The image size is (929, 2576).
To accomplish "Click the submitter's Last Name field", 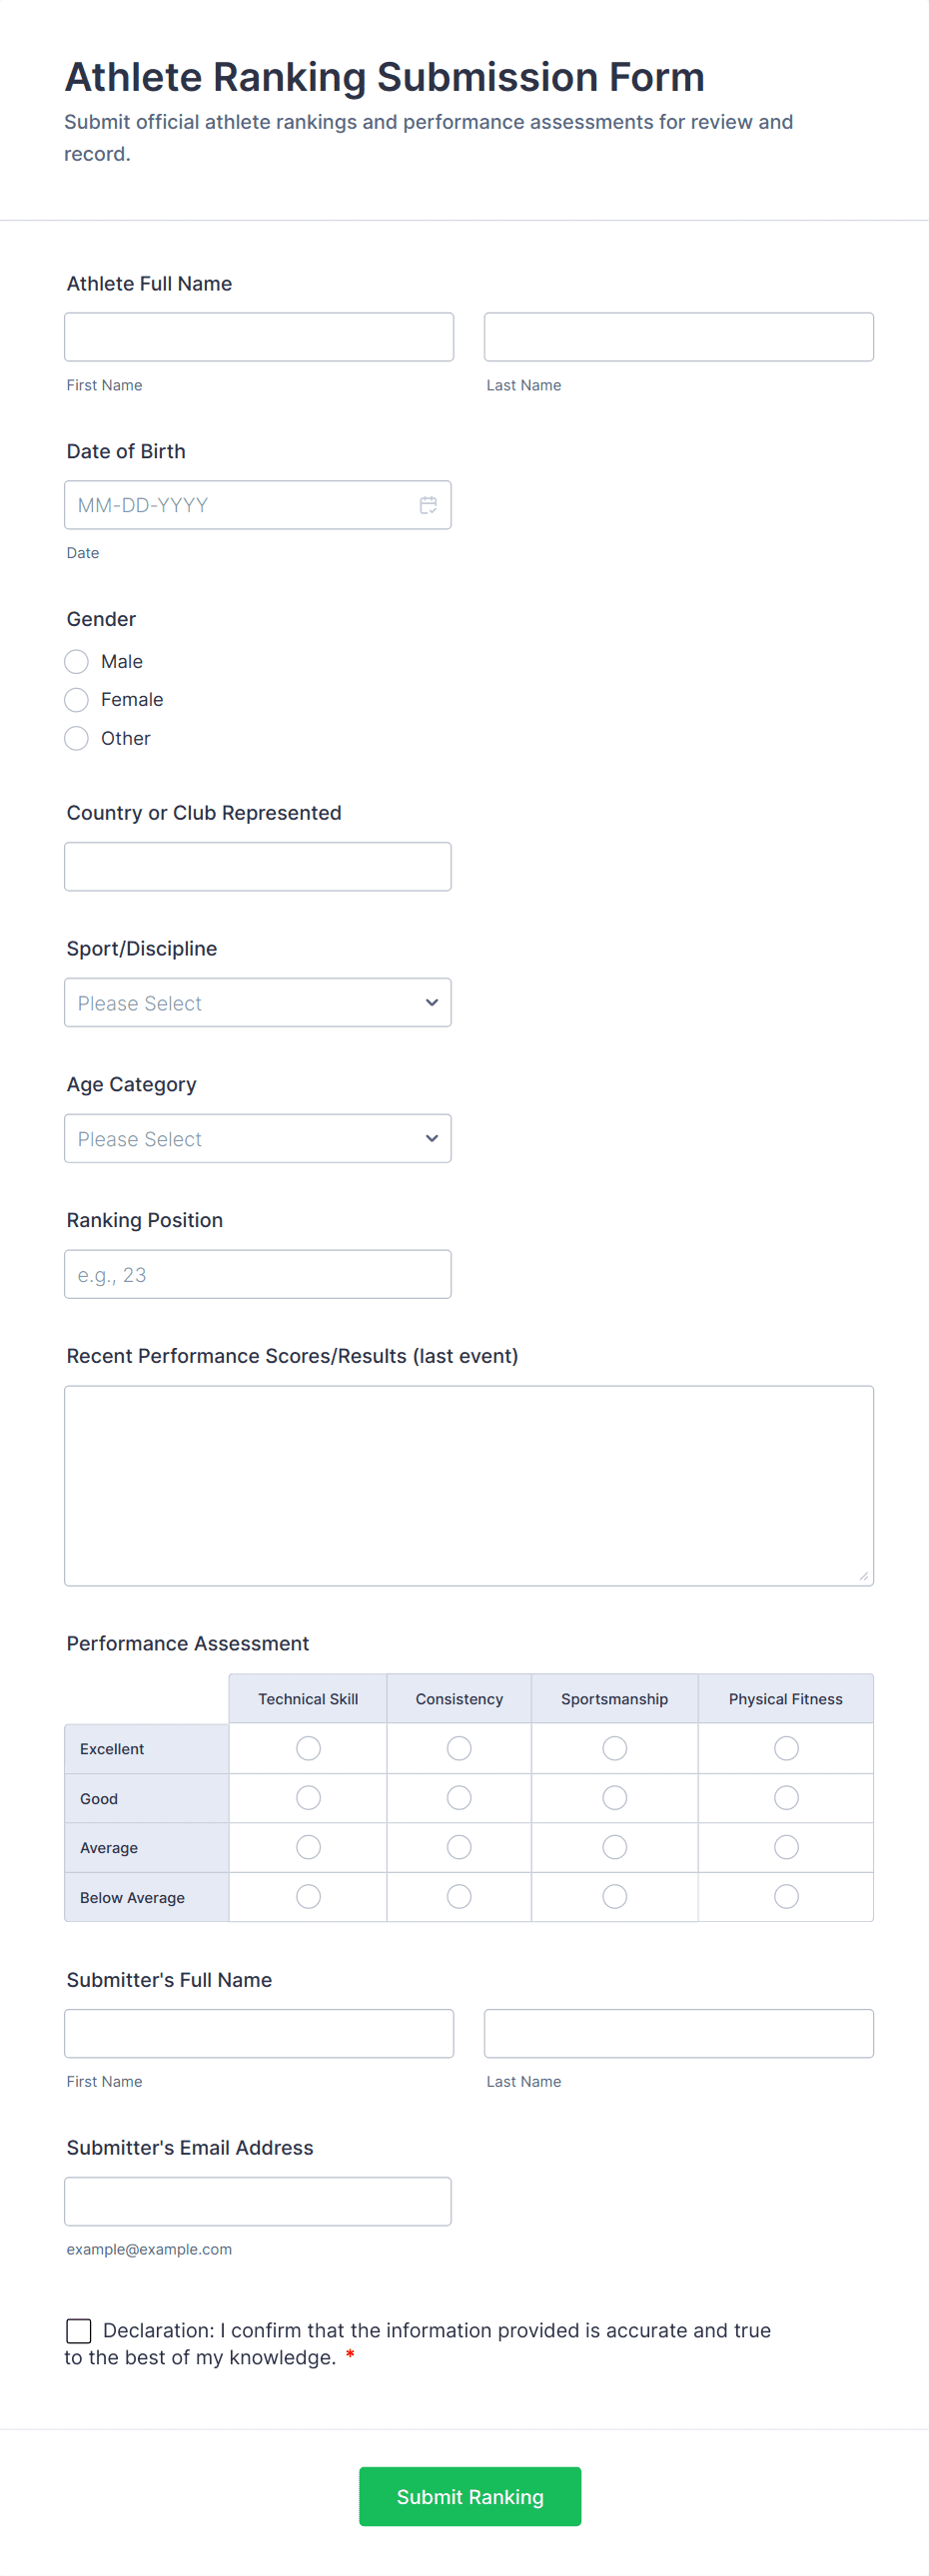I will (x=679, y=2034).
